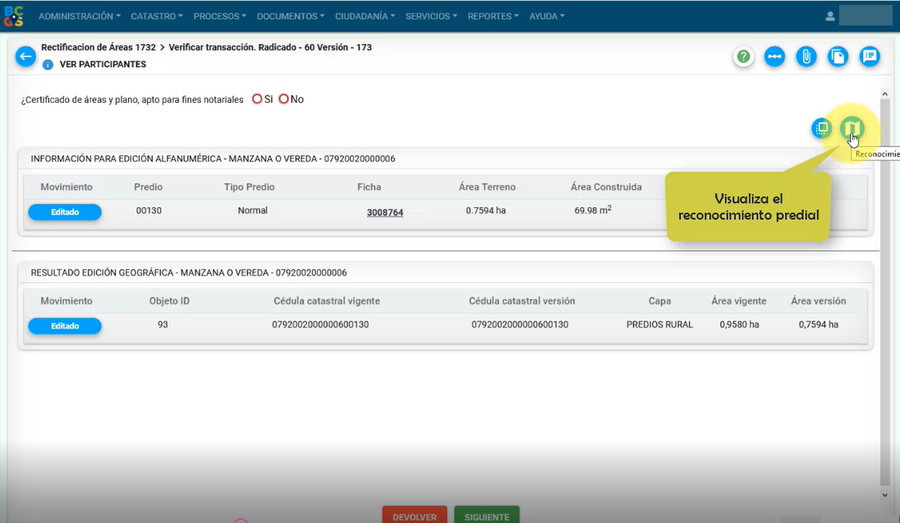Open the comments chat bubble icon
Screen dimensions: 900x523
(x=870, y=56)
